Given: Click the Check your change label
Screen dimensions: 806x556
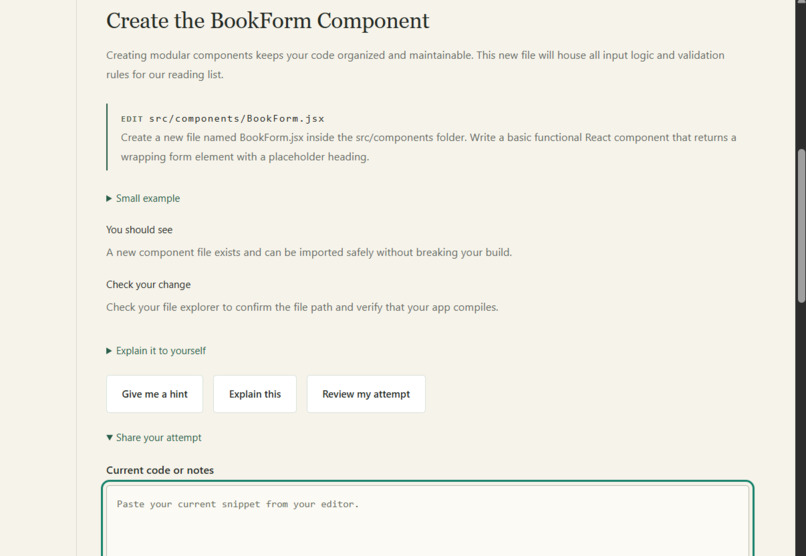Looking at the screenshot, I should tap(148, 285).
